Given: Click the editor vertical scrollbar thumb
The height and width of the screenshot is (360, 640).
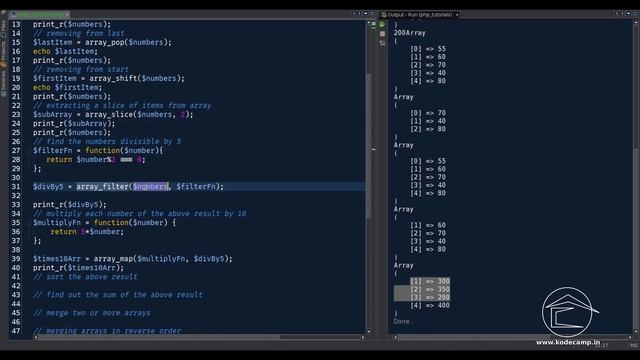Looking at the screenshot, I should [x=368, y=146].
